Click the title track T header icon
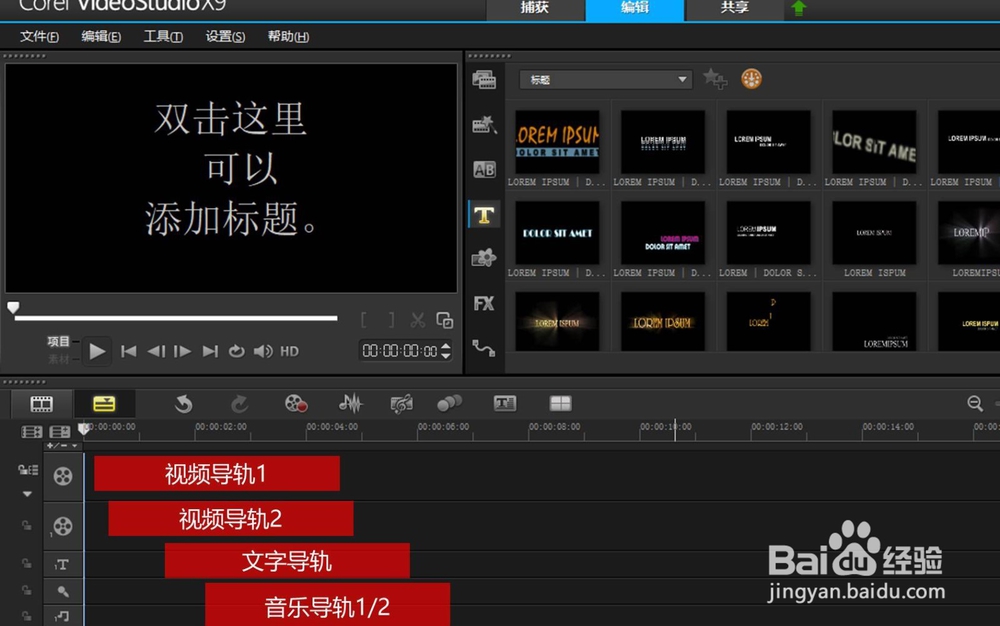Viewport: 1000px width, 626px height. pyautogui.click(x=62, y=564)
